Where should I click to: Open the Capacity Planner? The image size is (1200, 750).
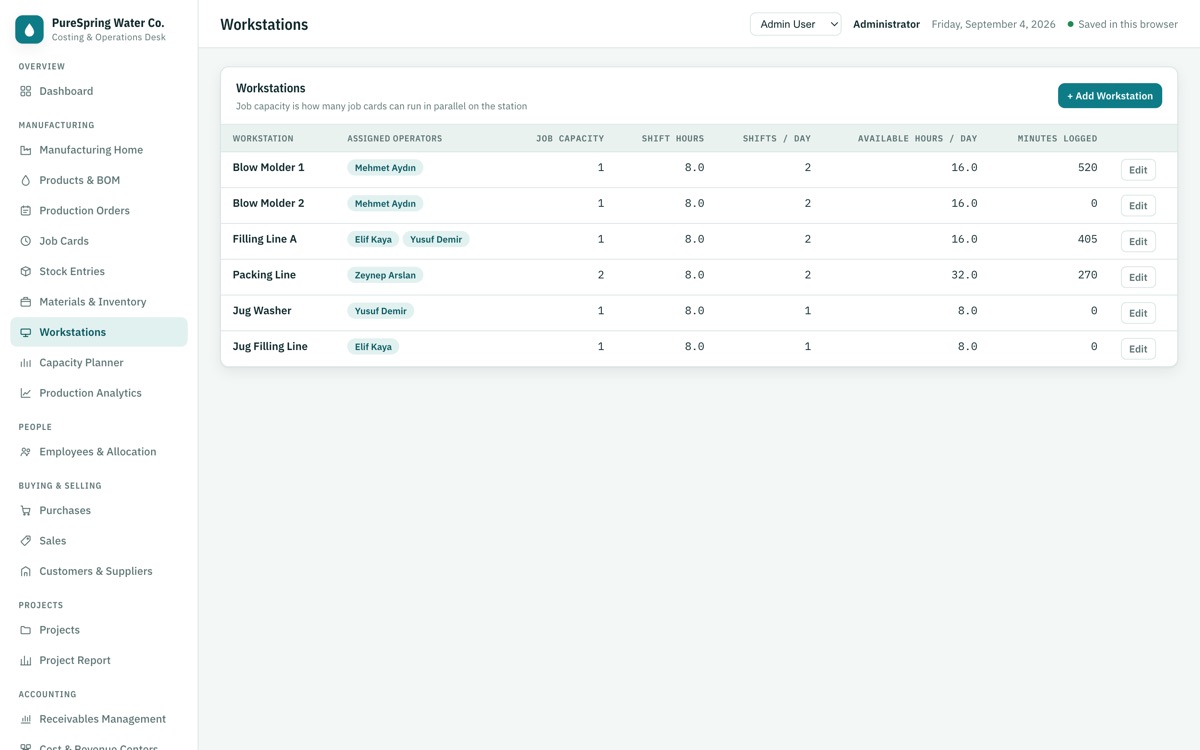(x=99, y=363)
